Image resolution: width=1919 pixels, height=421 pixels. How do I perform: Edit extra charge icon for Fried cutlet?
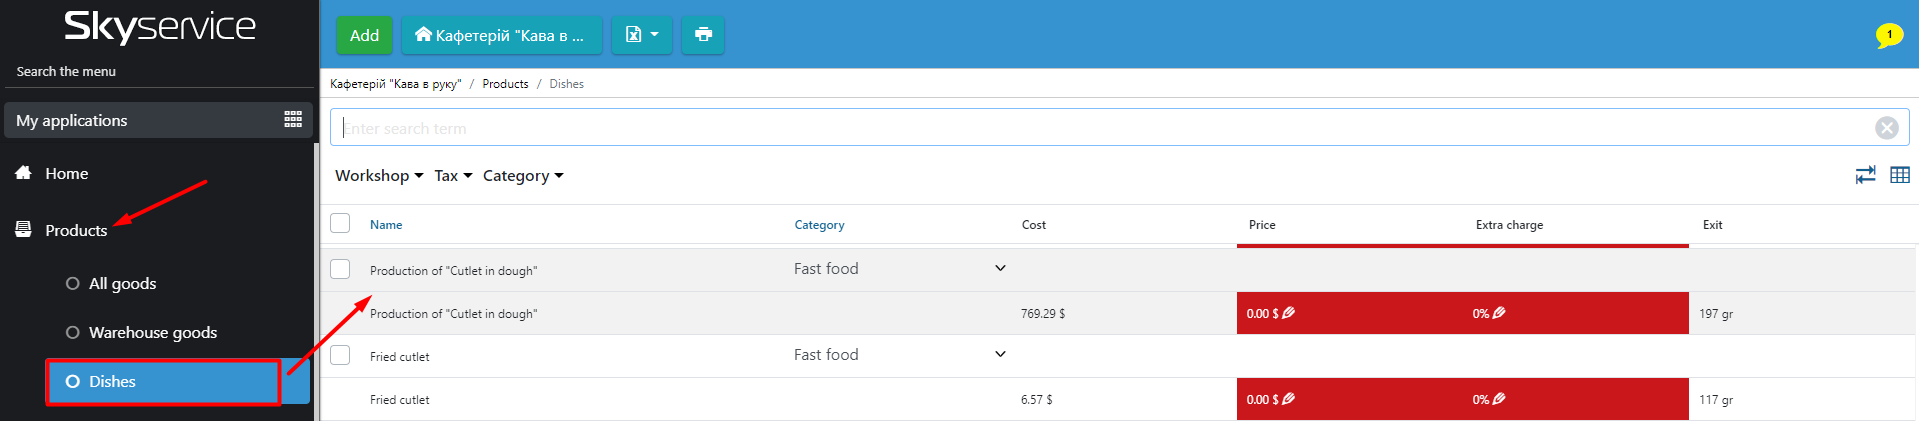click(1498, 399)
